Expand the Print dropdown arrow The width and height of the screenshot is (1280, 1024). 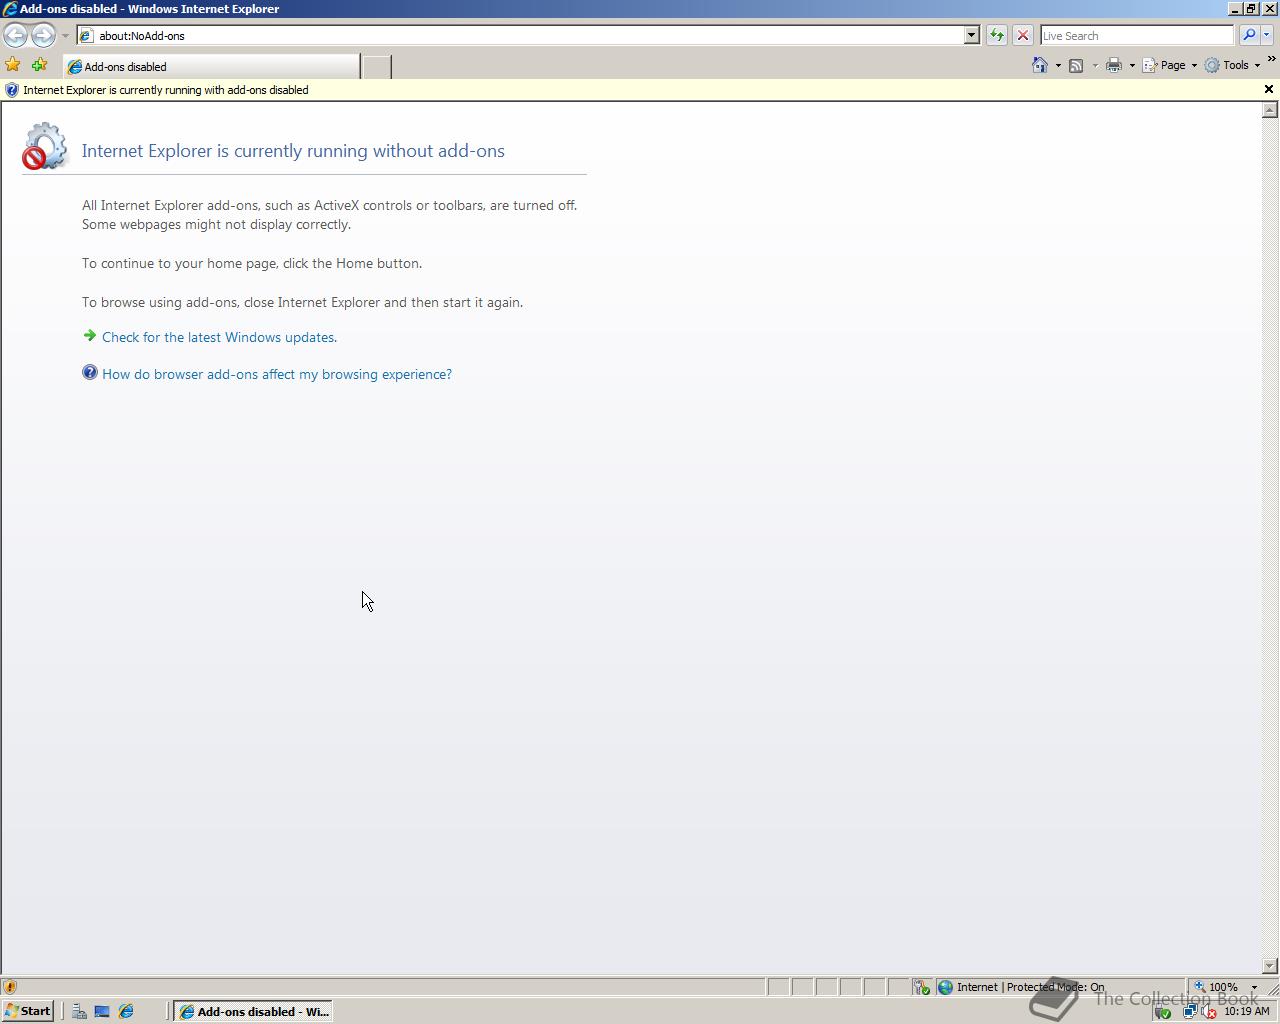(1132, 66)
